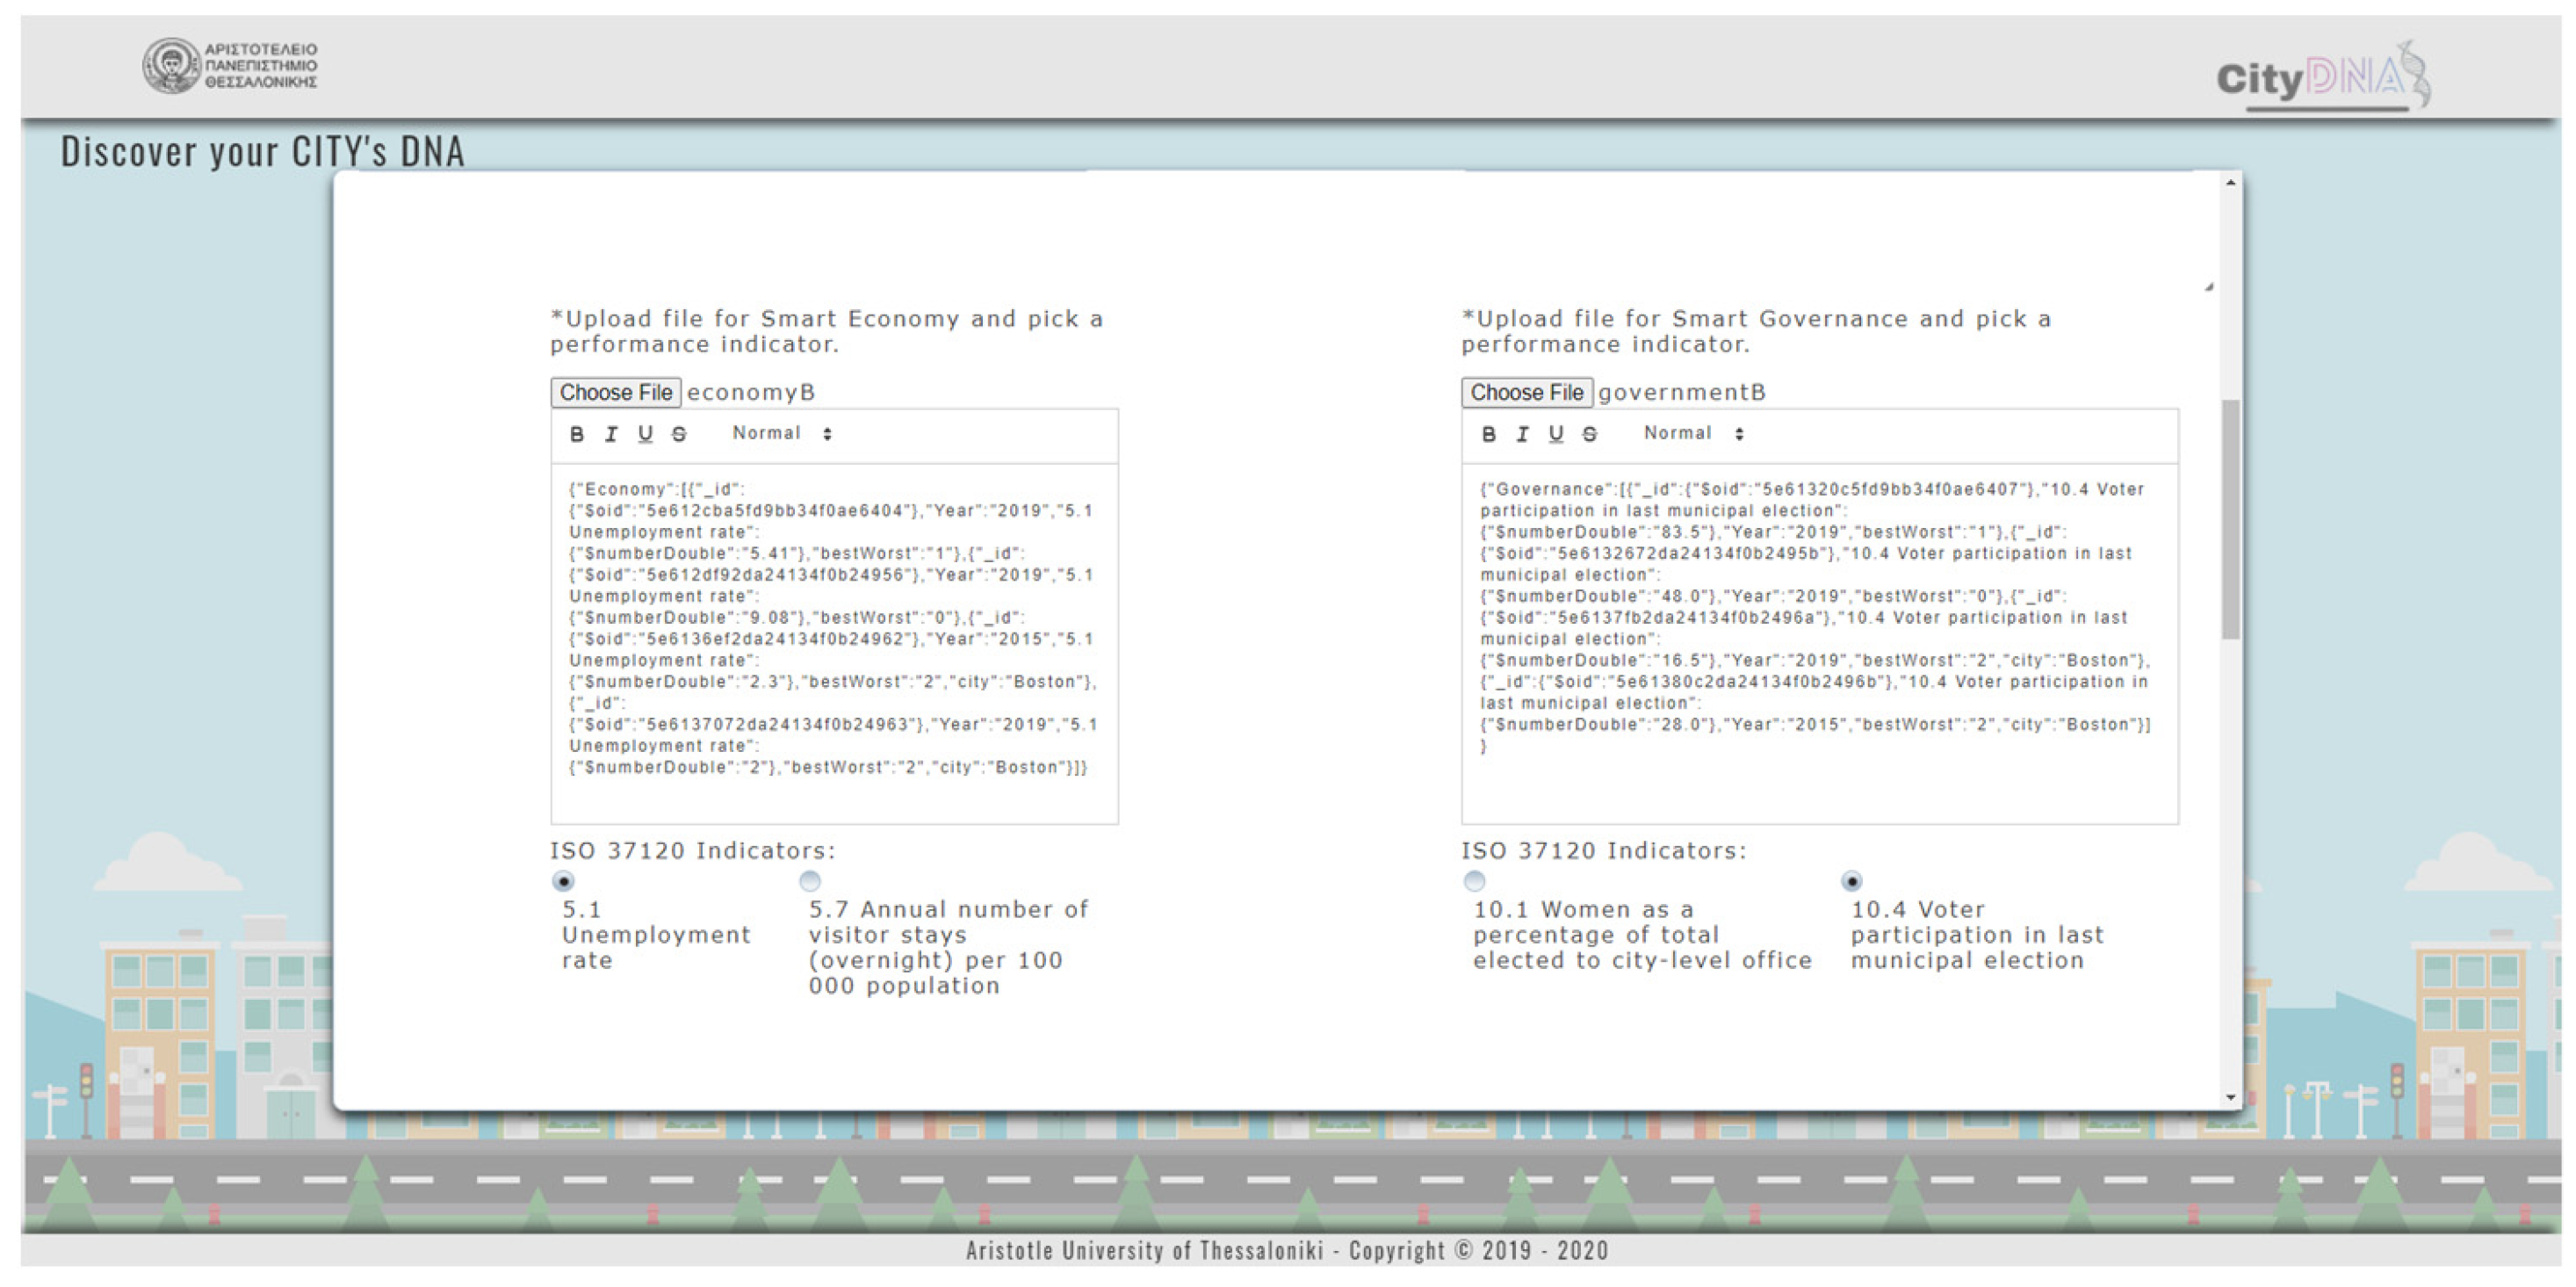
Task: Click Choose File for Smart Economy
Action: [616, 392]
